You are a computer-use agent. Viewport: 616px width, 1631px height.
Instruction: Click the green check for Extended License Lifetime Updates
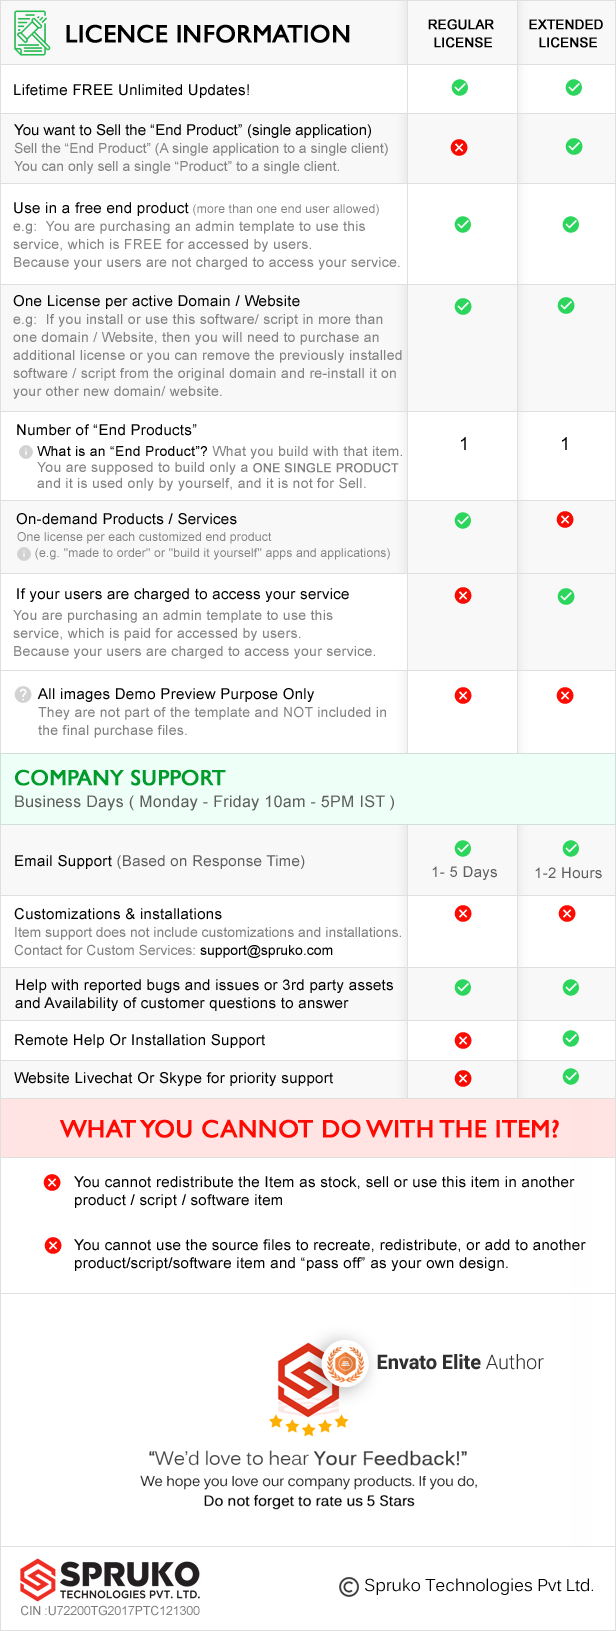coord(574,88)
